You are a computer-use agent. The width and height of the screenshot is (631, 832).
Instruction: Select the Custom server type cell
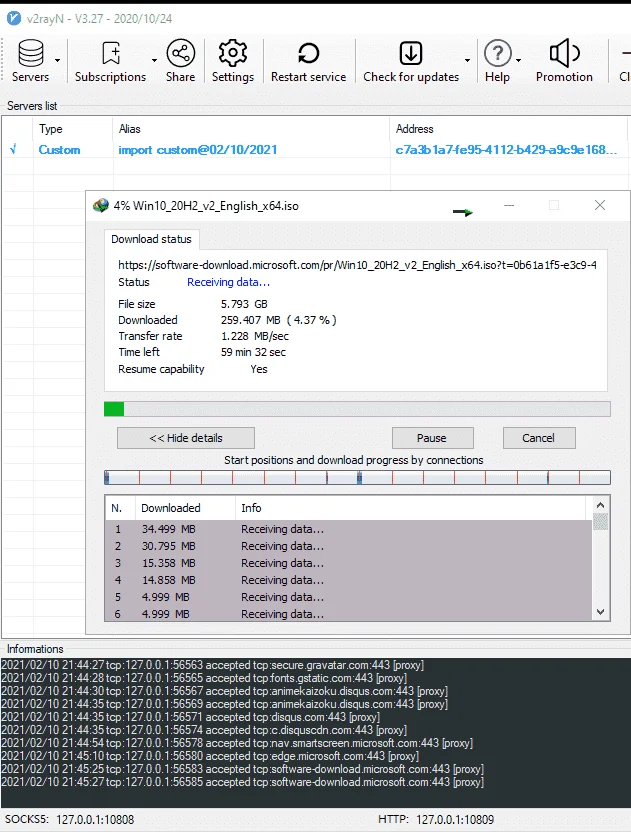(59, 150)
